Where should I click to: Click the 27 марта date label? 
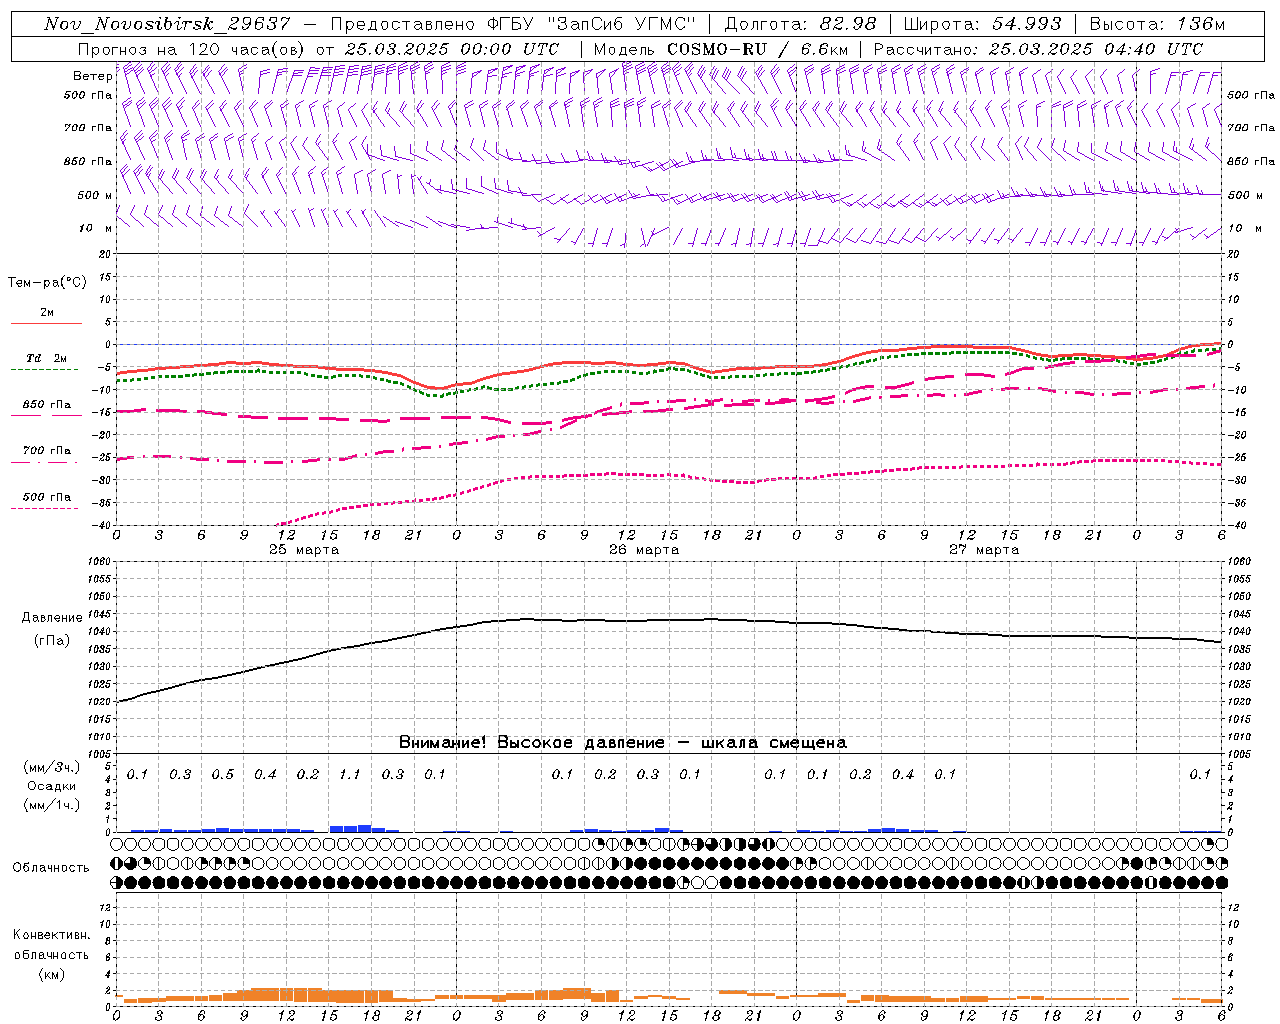(984, 550)
